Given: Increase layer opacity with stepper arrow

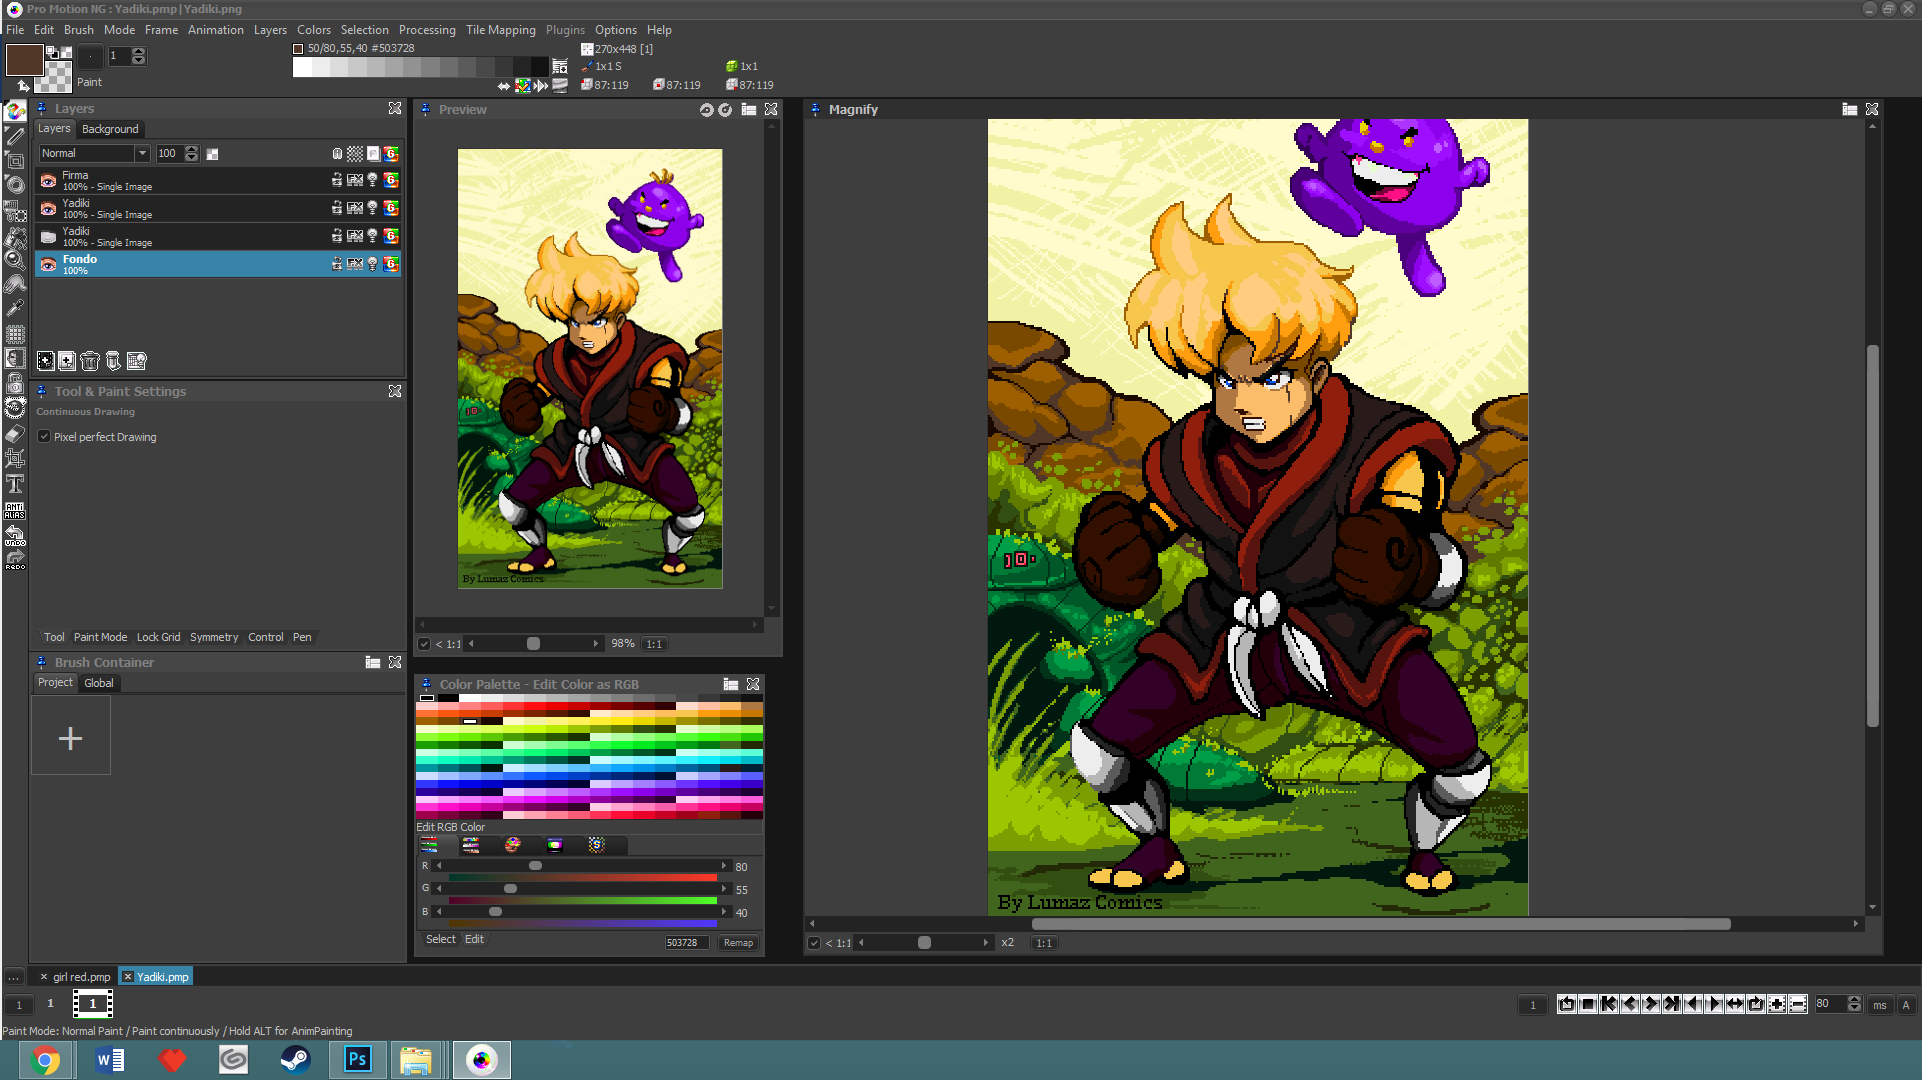Looking at the screenshot, I should pos(192,149).
